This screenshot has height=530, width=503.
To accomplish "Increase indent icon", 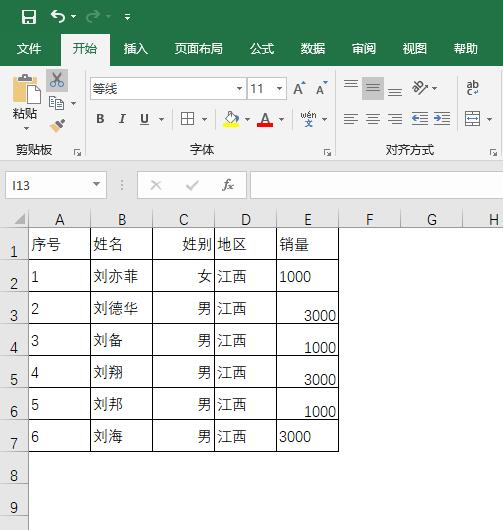I will pos(442,119).
